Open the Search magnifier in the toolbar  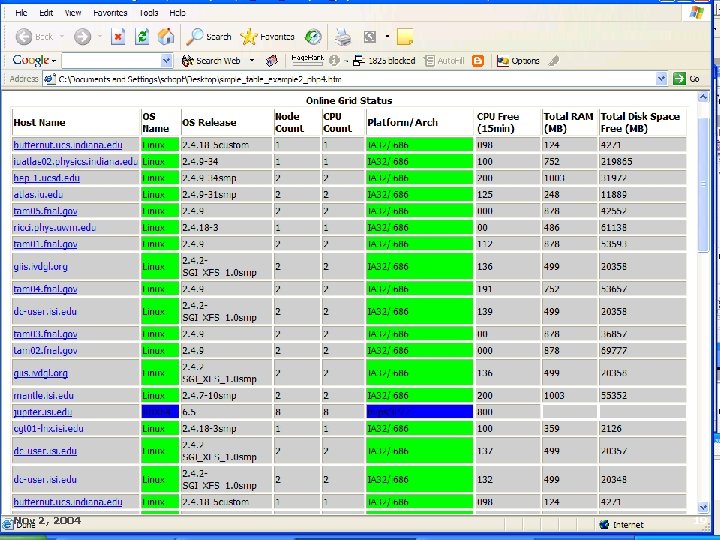(x=208, y=37)
